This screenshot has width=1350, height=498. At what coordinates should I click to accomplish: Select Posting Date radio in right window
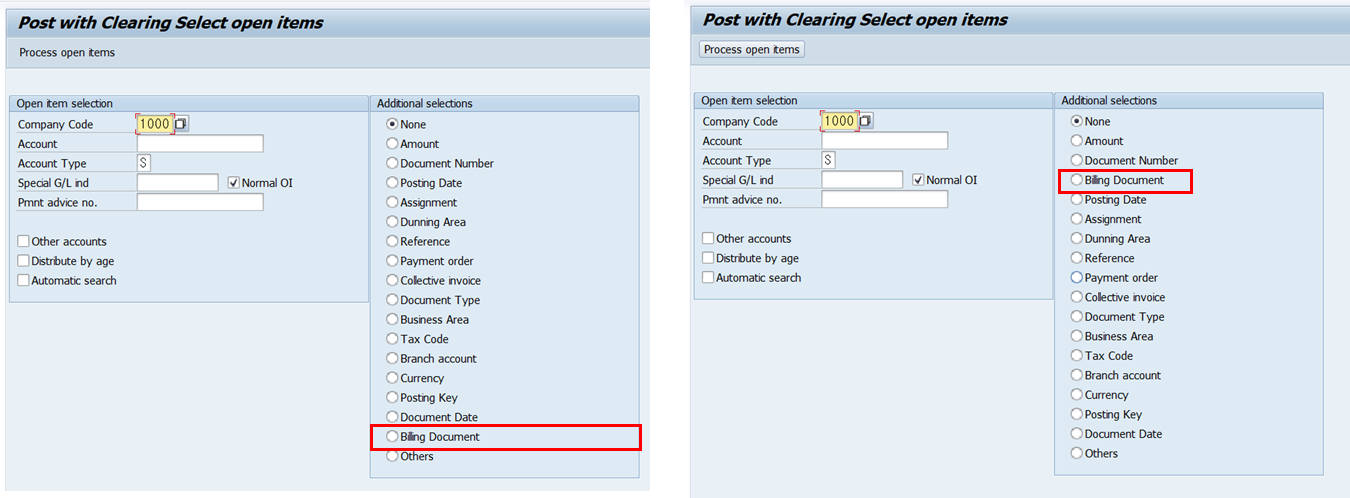point(1076,200)
